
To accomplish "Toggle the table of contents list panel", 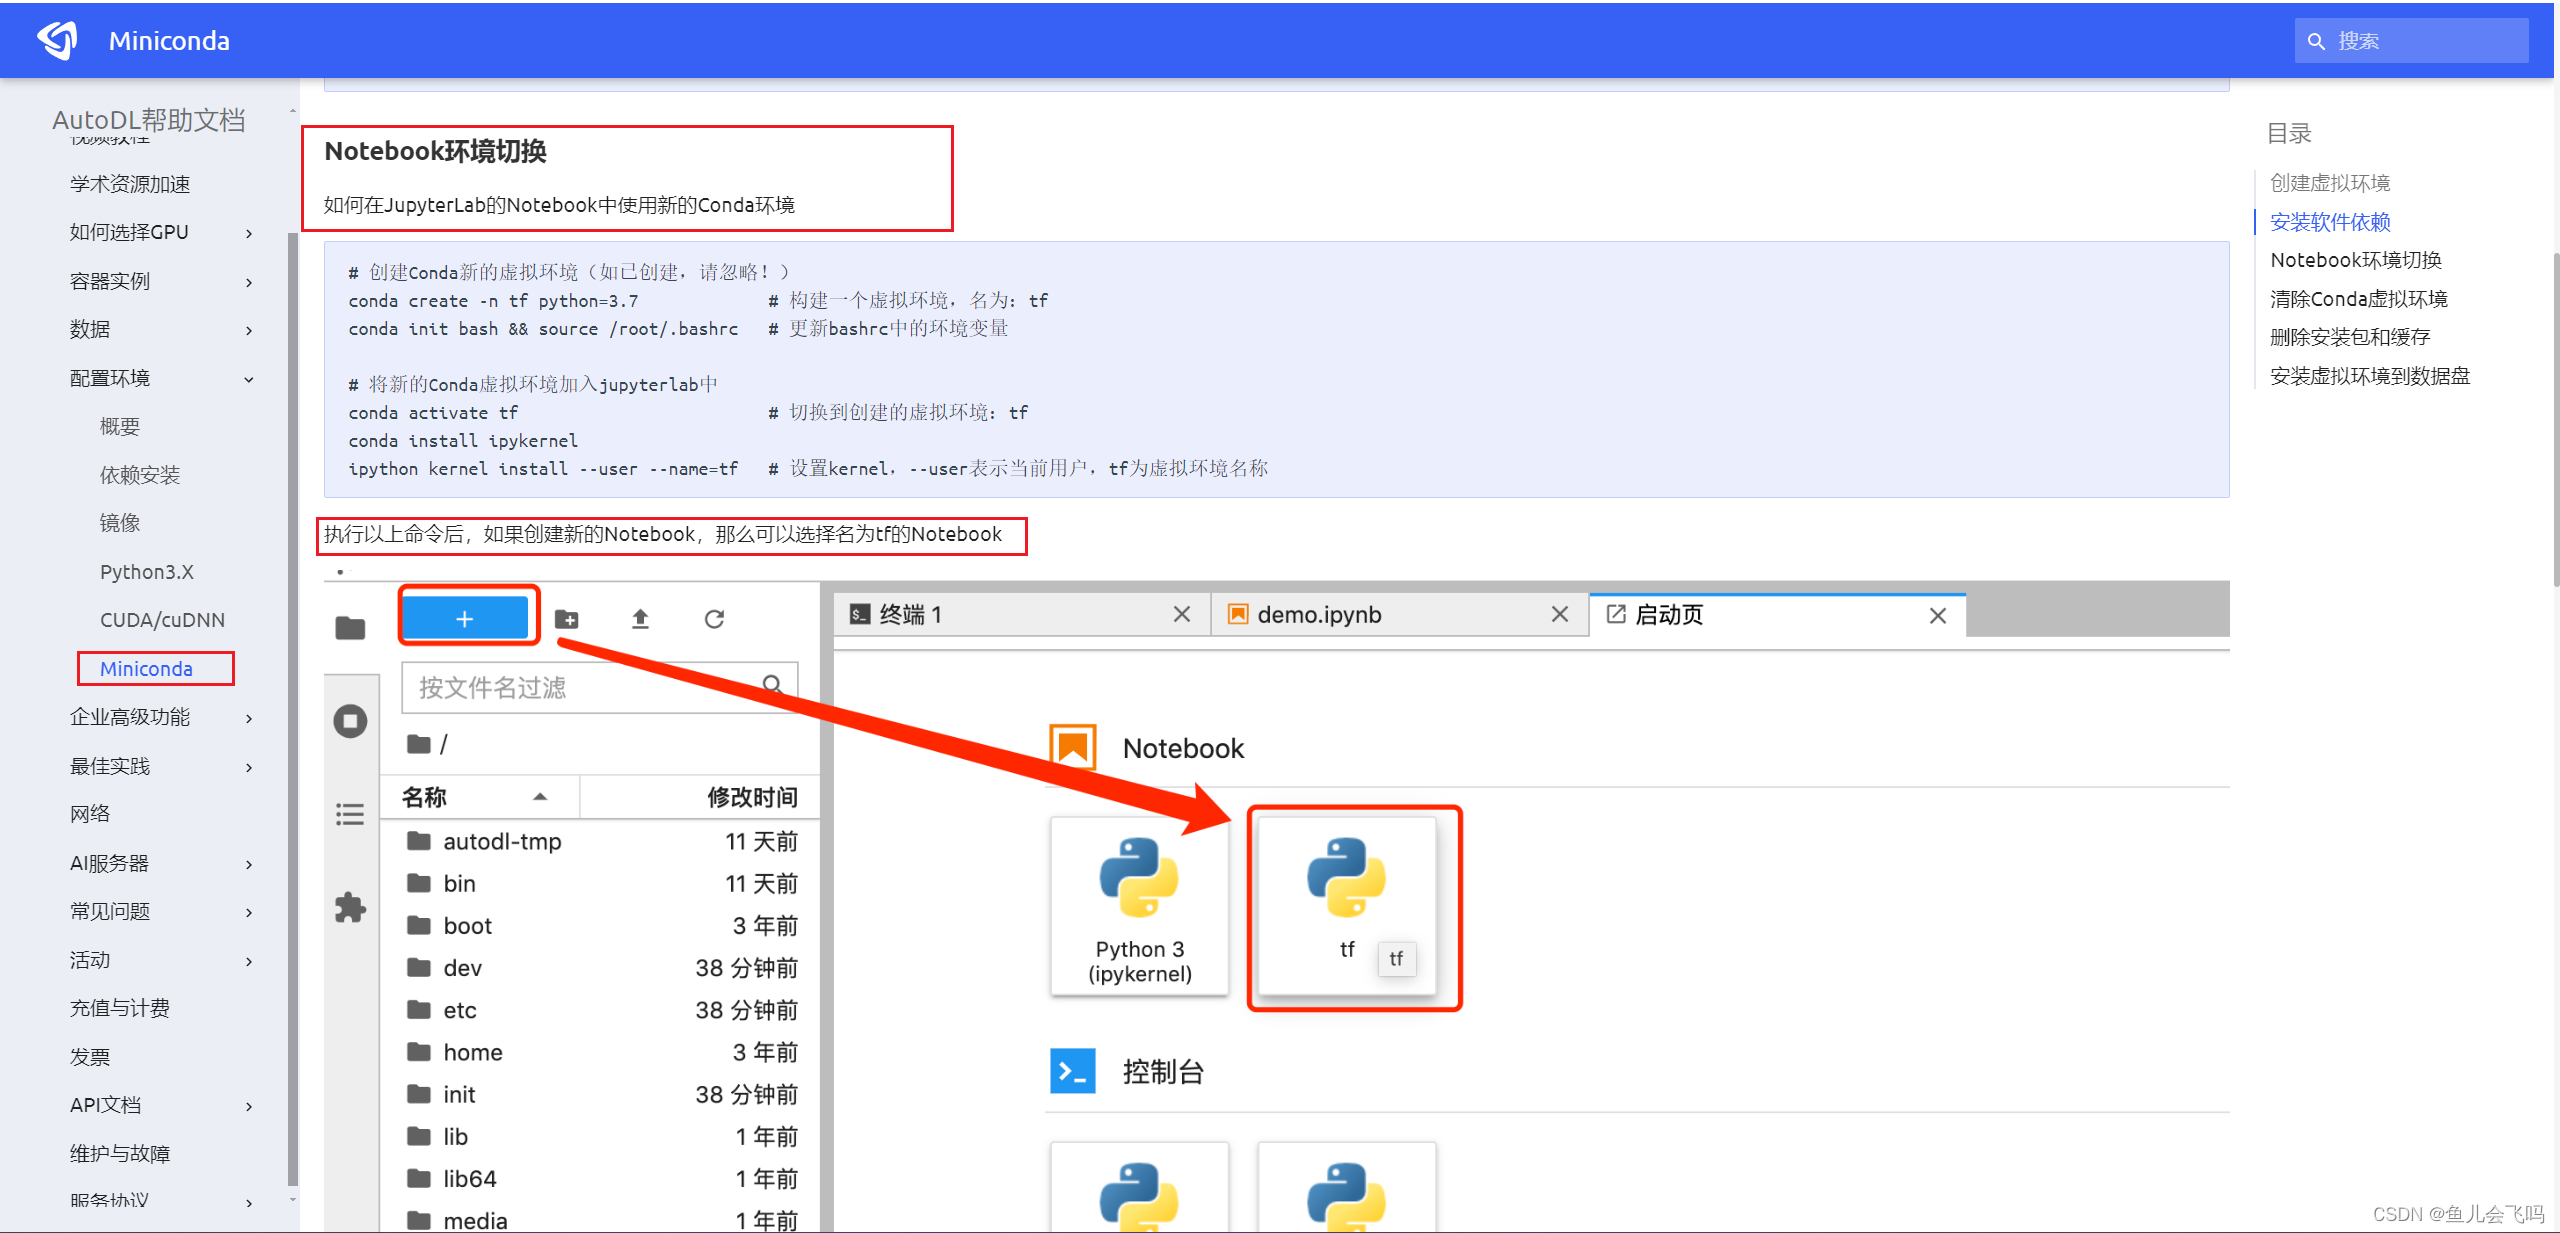I will pyautogui.click(x=350, y=814).
